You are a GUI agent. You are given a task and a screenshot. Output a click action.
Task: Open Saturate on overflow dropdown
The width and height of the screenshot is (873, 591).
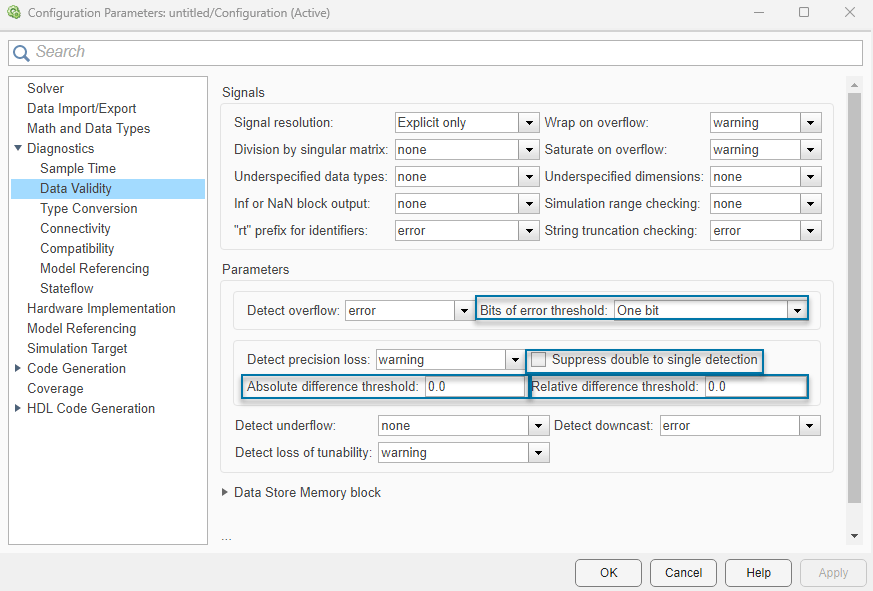point(766,149)
